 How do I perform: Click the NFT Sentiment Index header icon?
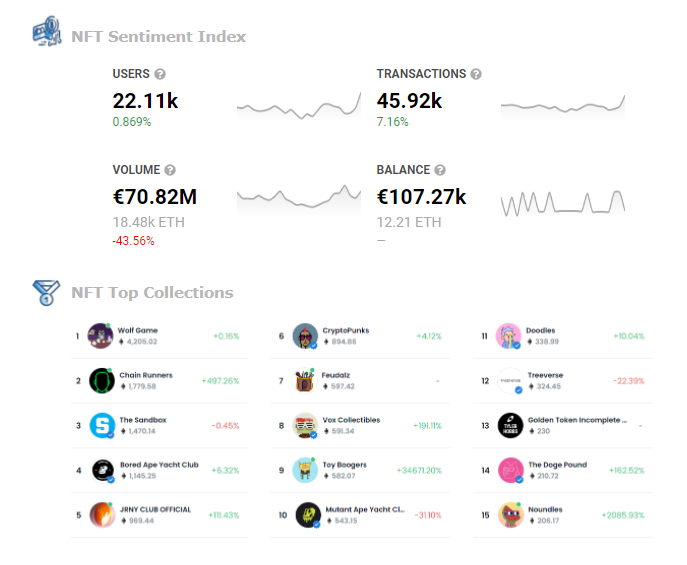[47, 32]
